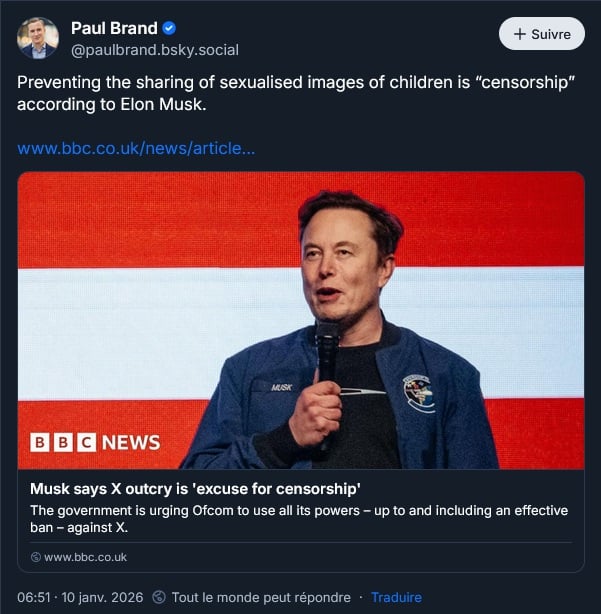Click the card description about Ofcom

[299, 518]
